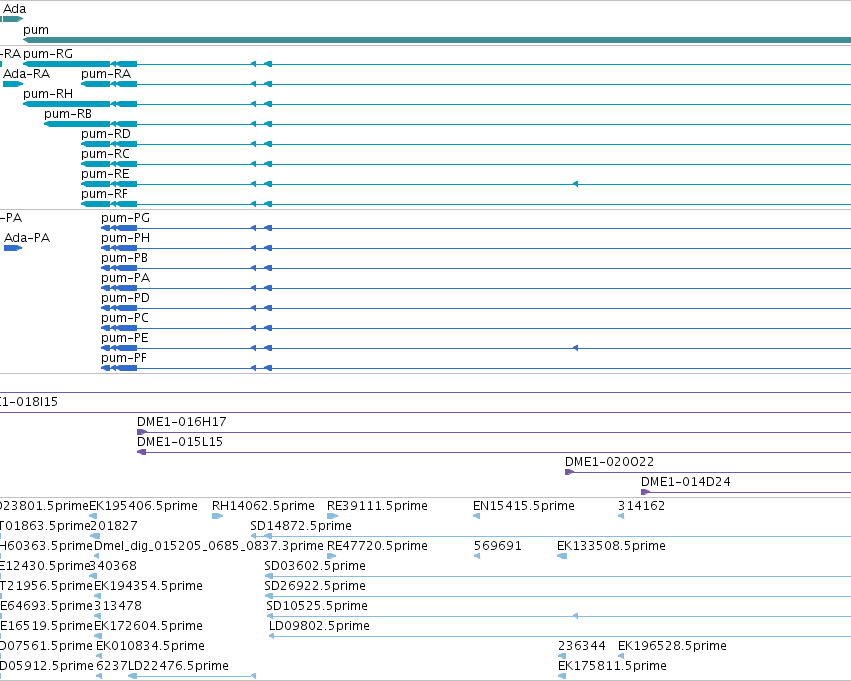Click the pum-PH protein label

125,238
